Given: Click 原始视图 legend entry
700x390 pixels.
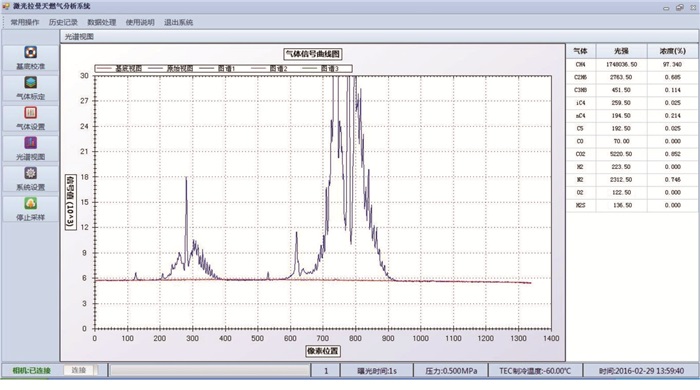Looking at the screenshot, I should [171, 68].
